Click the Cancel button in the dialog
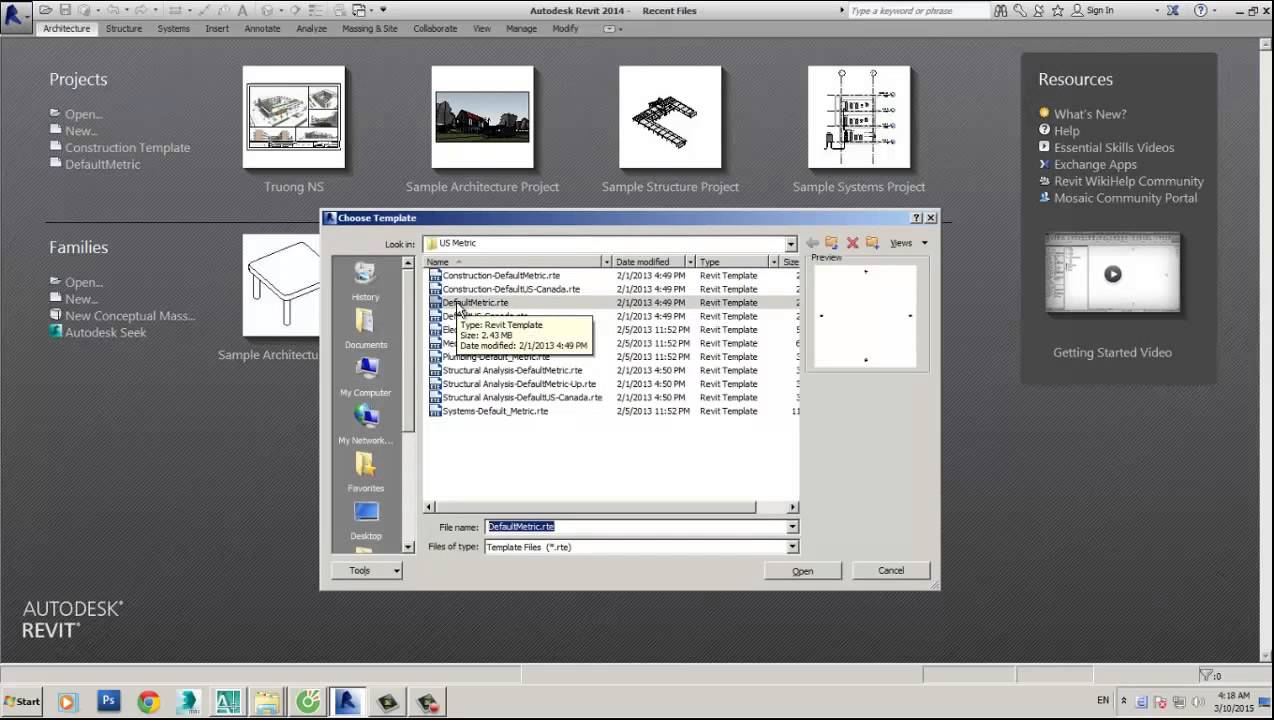Viewport: 1274px width, 720px height. pyautogui.click(x=891, y=571)
